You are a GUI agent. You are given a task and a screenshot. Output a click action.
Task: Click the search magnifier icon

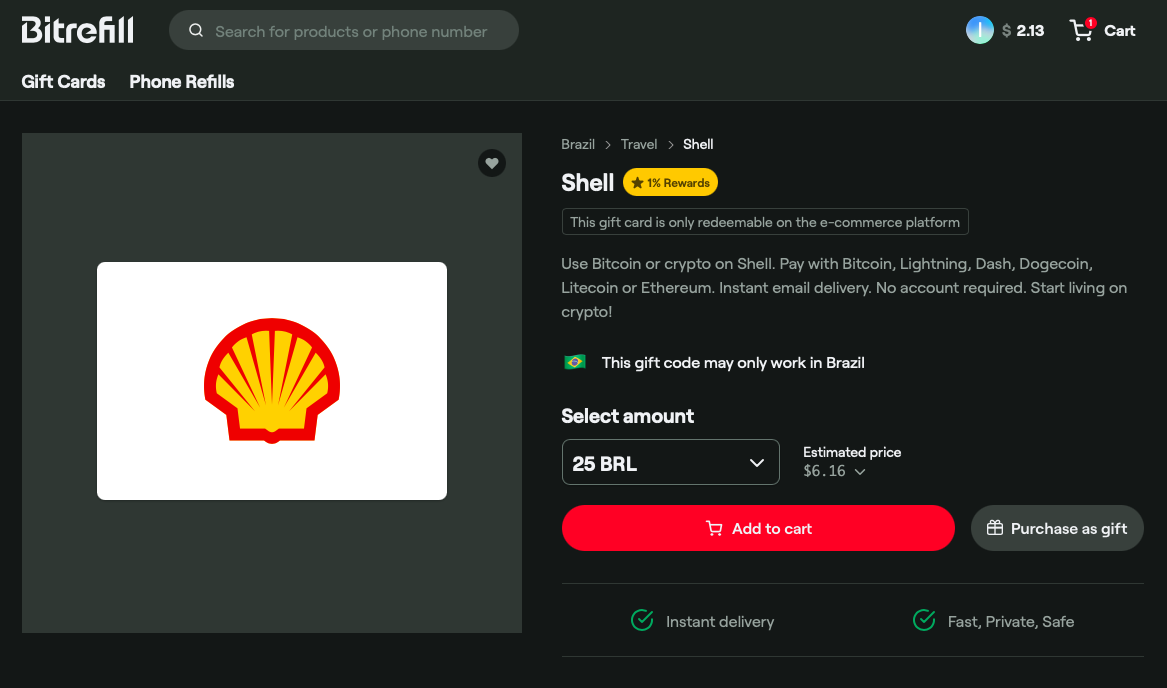tap(196, 31)
